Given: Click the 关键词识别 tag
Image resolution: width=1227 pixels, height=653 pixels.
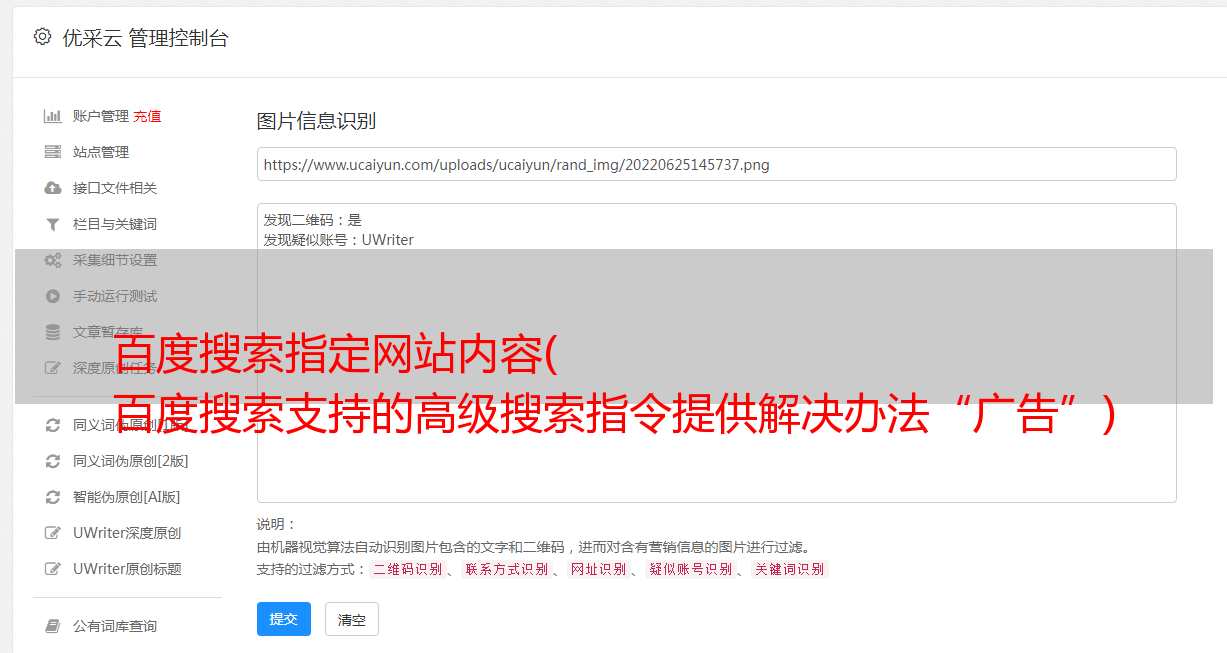Looking at the screenshot, I should 789,569.
